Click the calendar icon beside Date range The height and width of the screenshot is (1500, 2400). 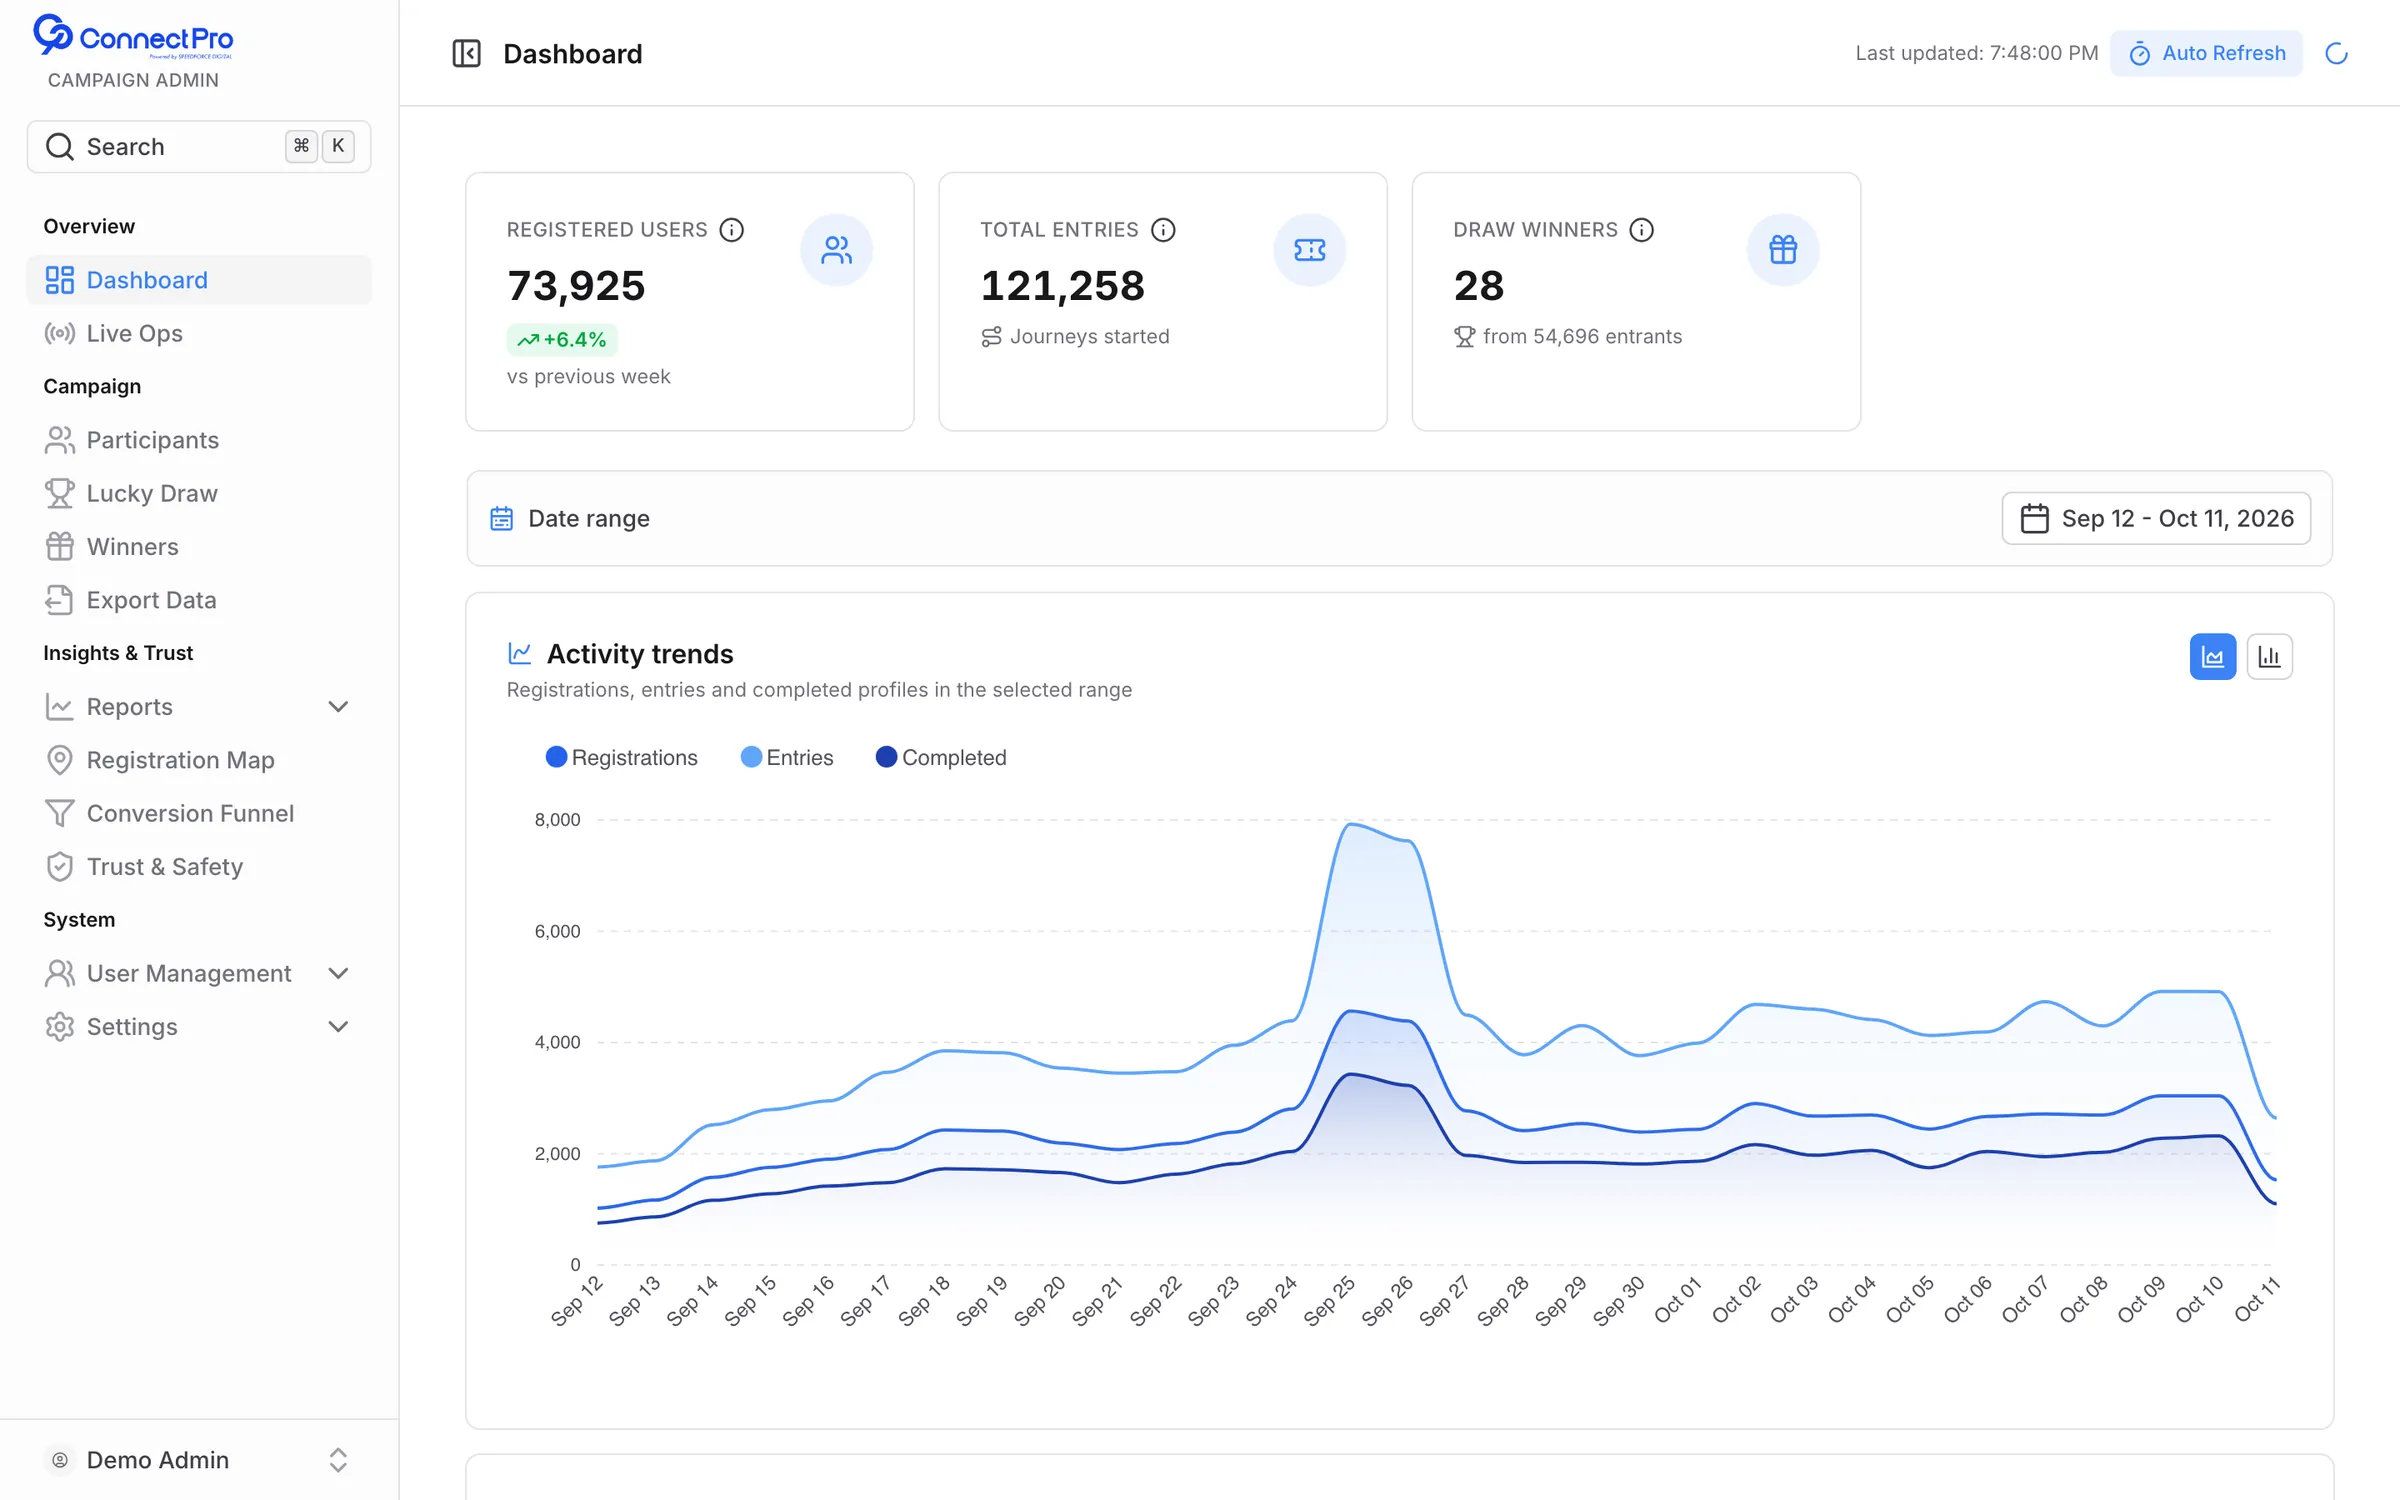[501, 518]
